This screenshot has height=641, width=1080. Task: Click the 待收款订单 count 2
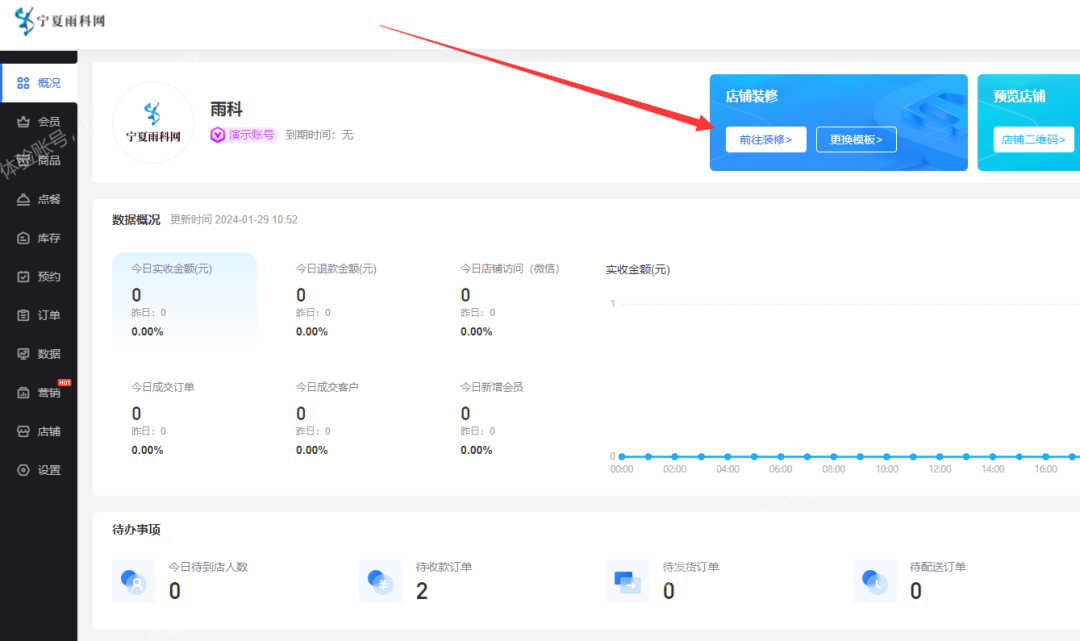click(x=422, y=591)
